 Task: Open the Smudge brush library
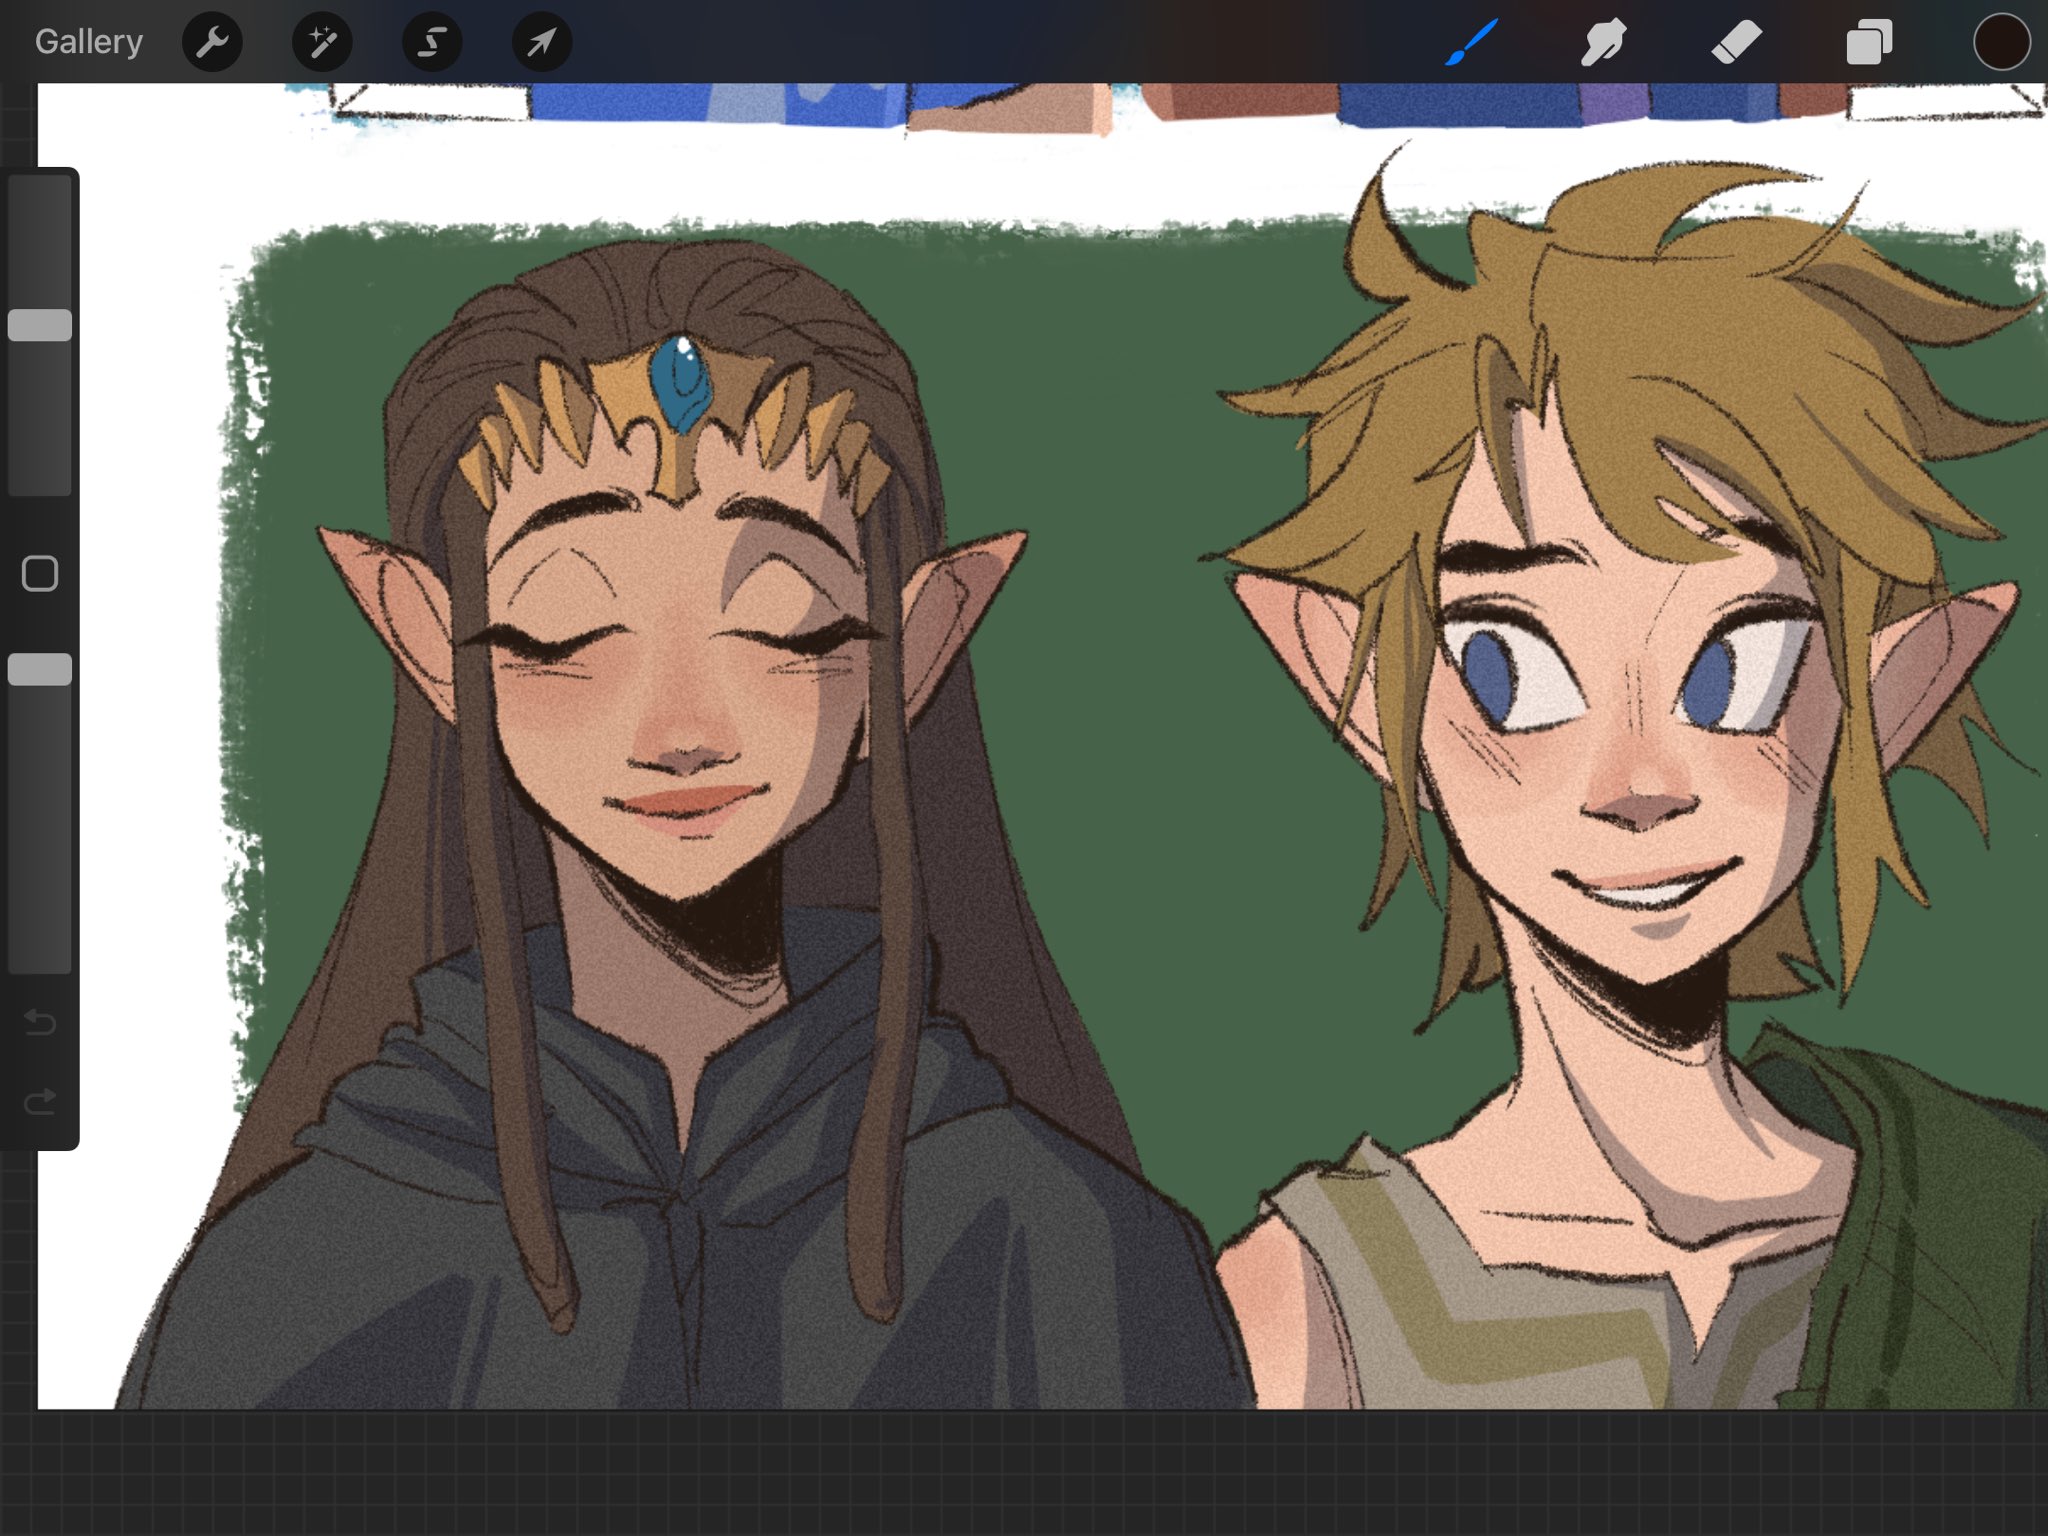(1602, 42)
